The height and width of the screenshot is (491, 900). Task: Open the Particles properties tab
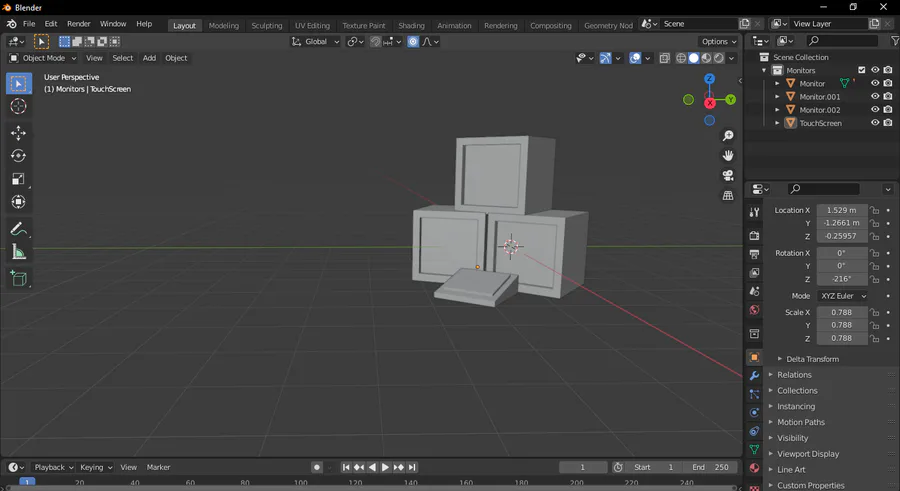click(x=754, y=394)
